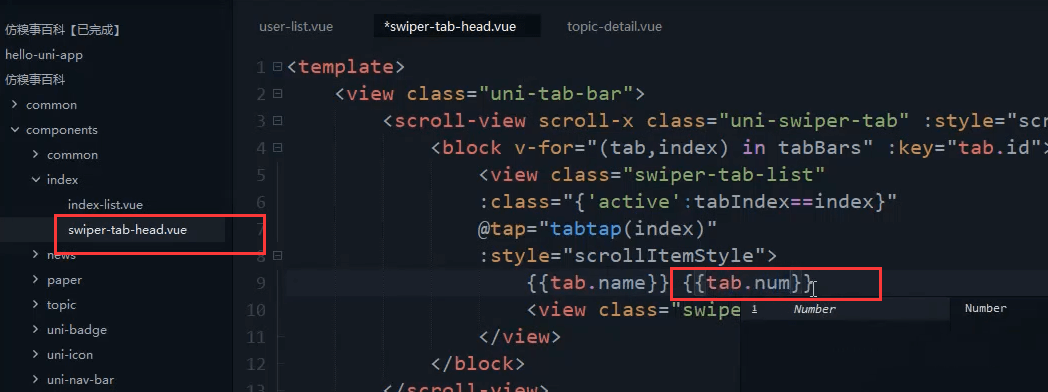Image resolution: width=1048 pixels, height=392 pixels.
Task: Select the uni-icon folder label
Action: coord(70,355)
